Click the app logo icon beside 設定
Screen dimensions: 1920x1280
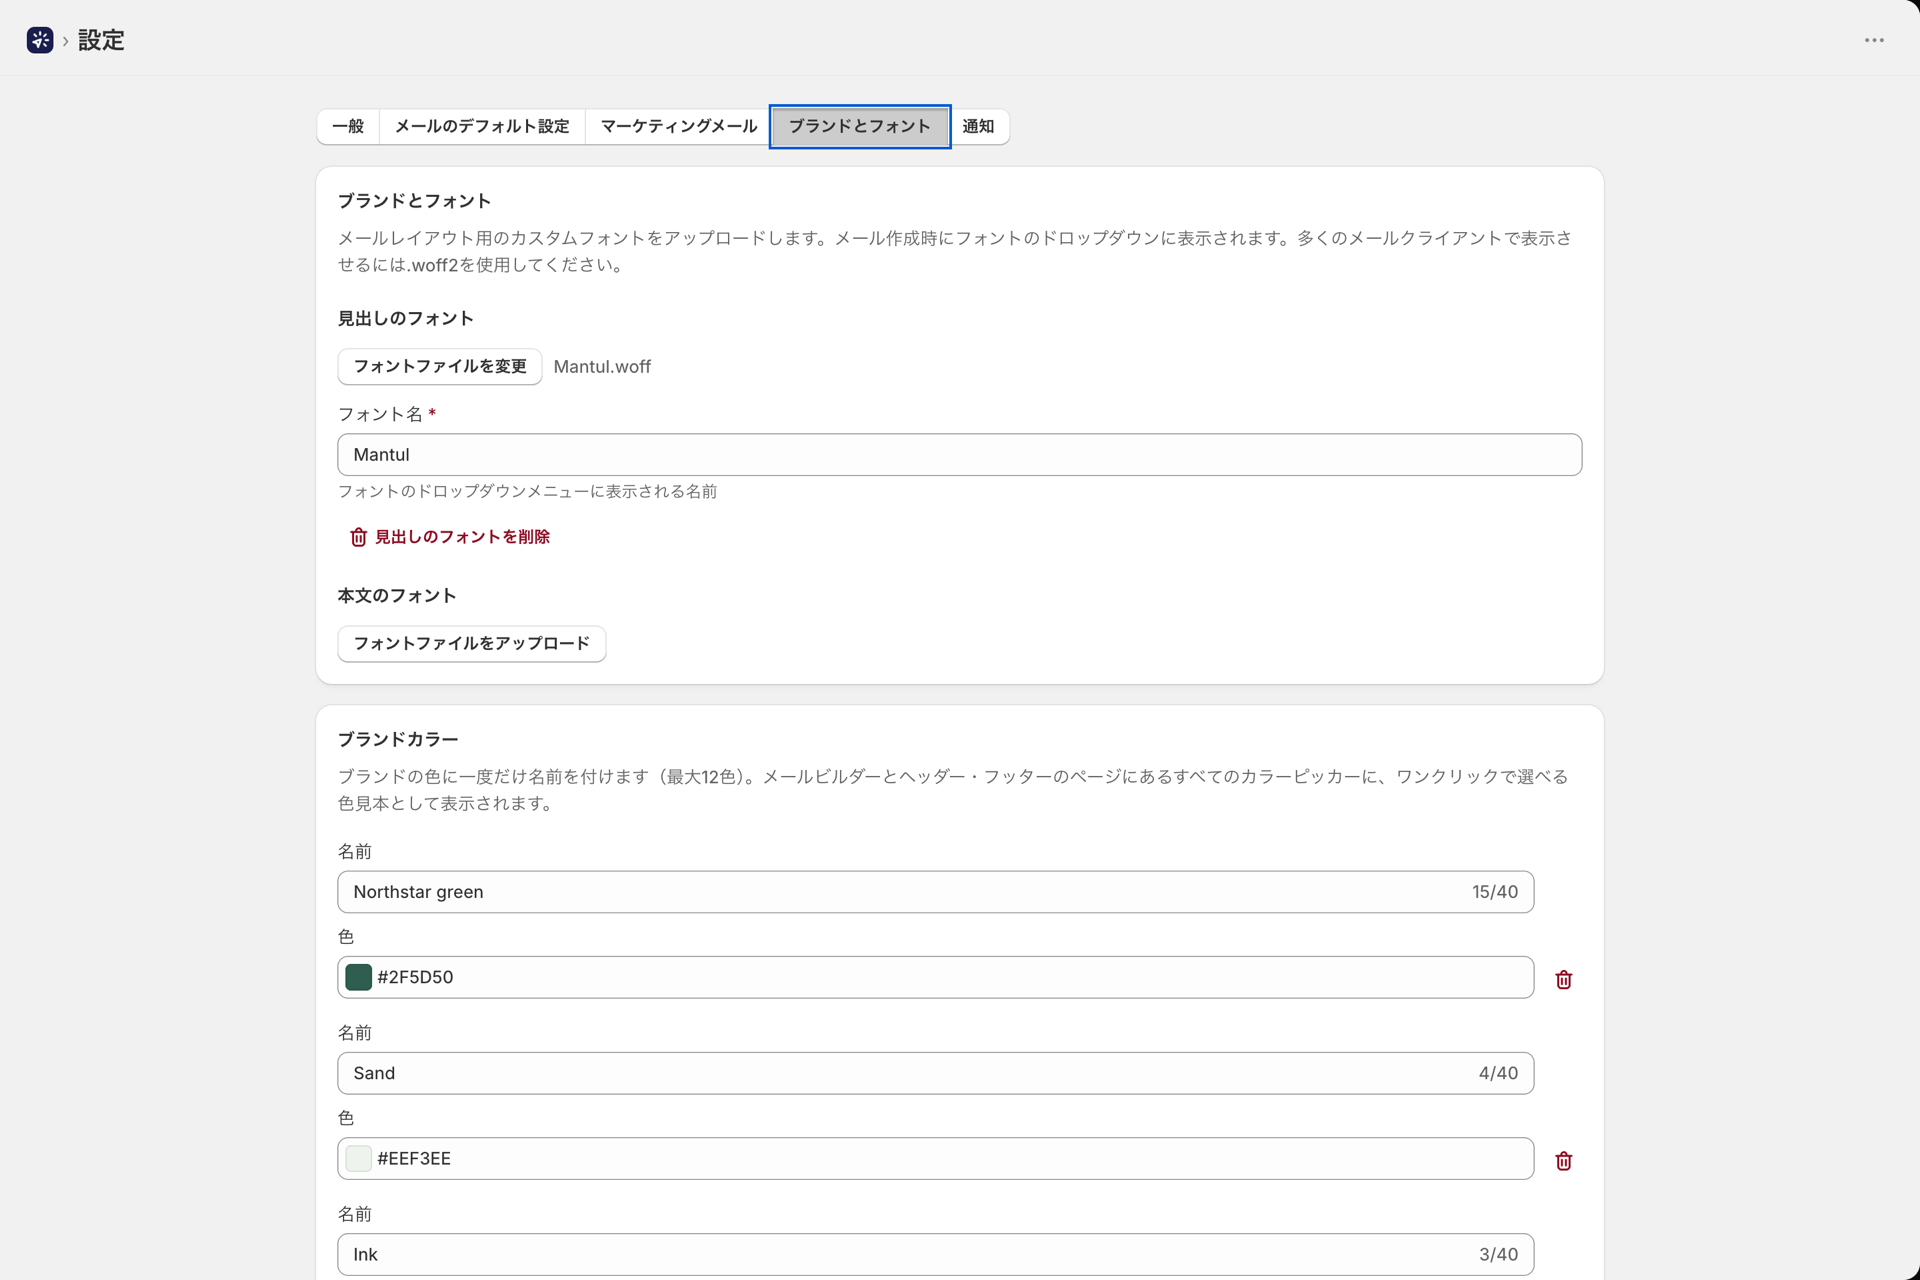[40, 40]
